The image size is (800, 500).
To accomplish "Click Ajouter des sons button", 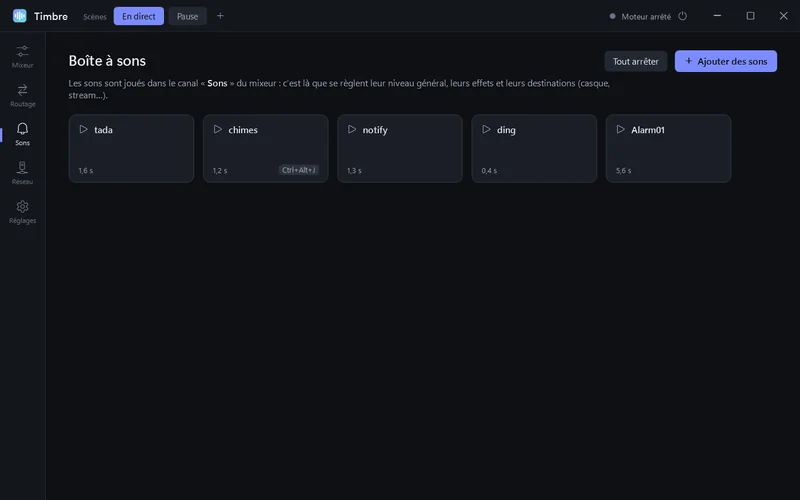I will pyautogui.click(x=726, y=61).
